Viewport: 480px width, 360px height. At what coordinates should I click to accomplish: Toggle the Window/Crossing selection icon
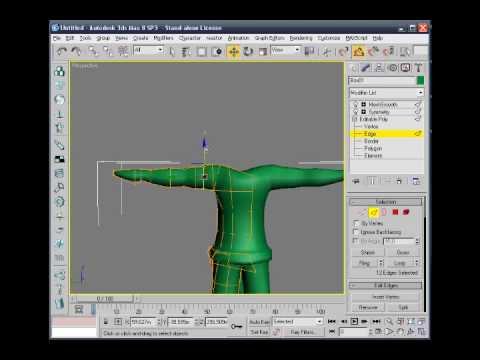point(217,52)
